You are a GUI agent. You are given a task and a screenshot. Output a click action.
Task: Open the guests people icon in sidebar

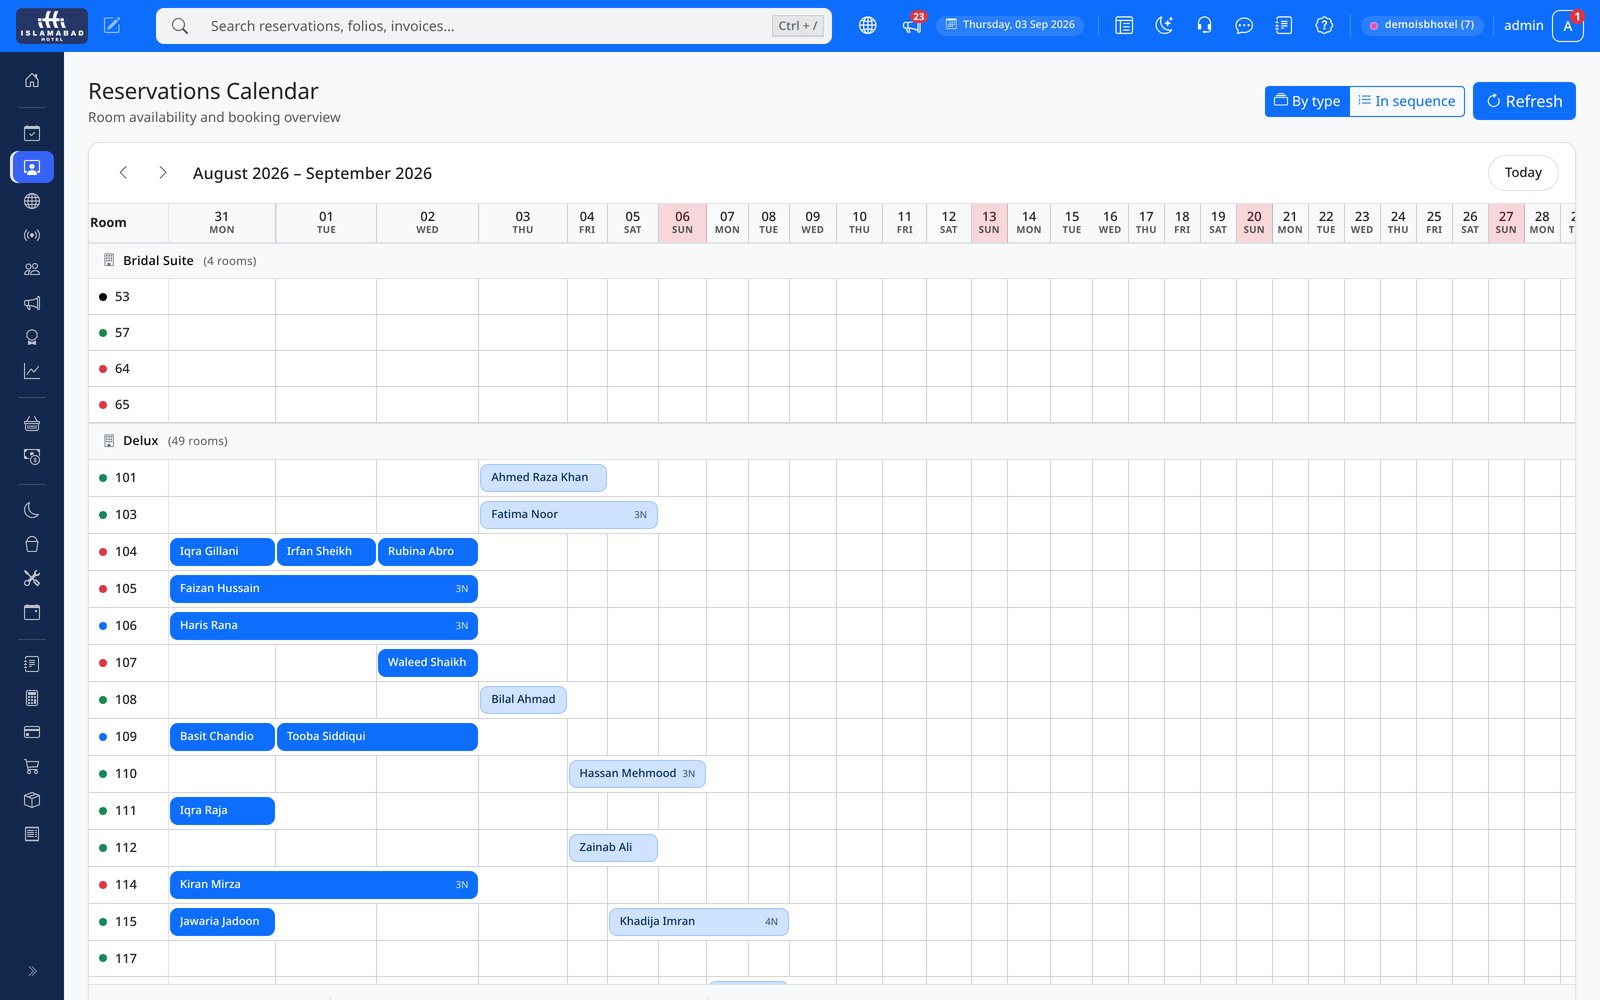32,269
